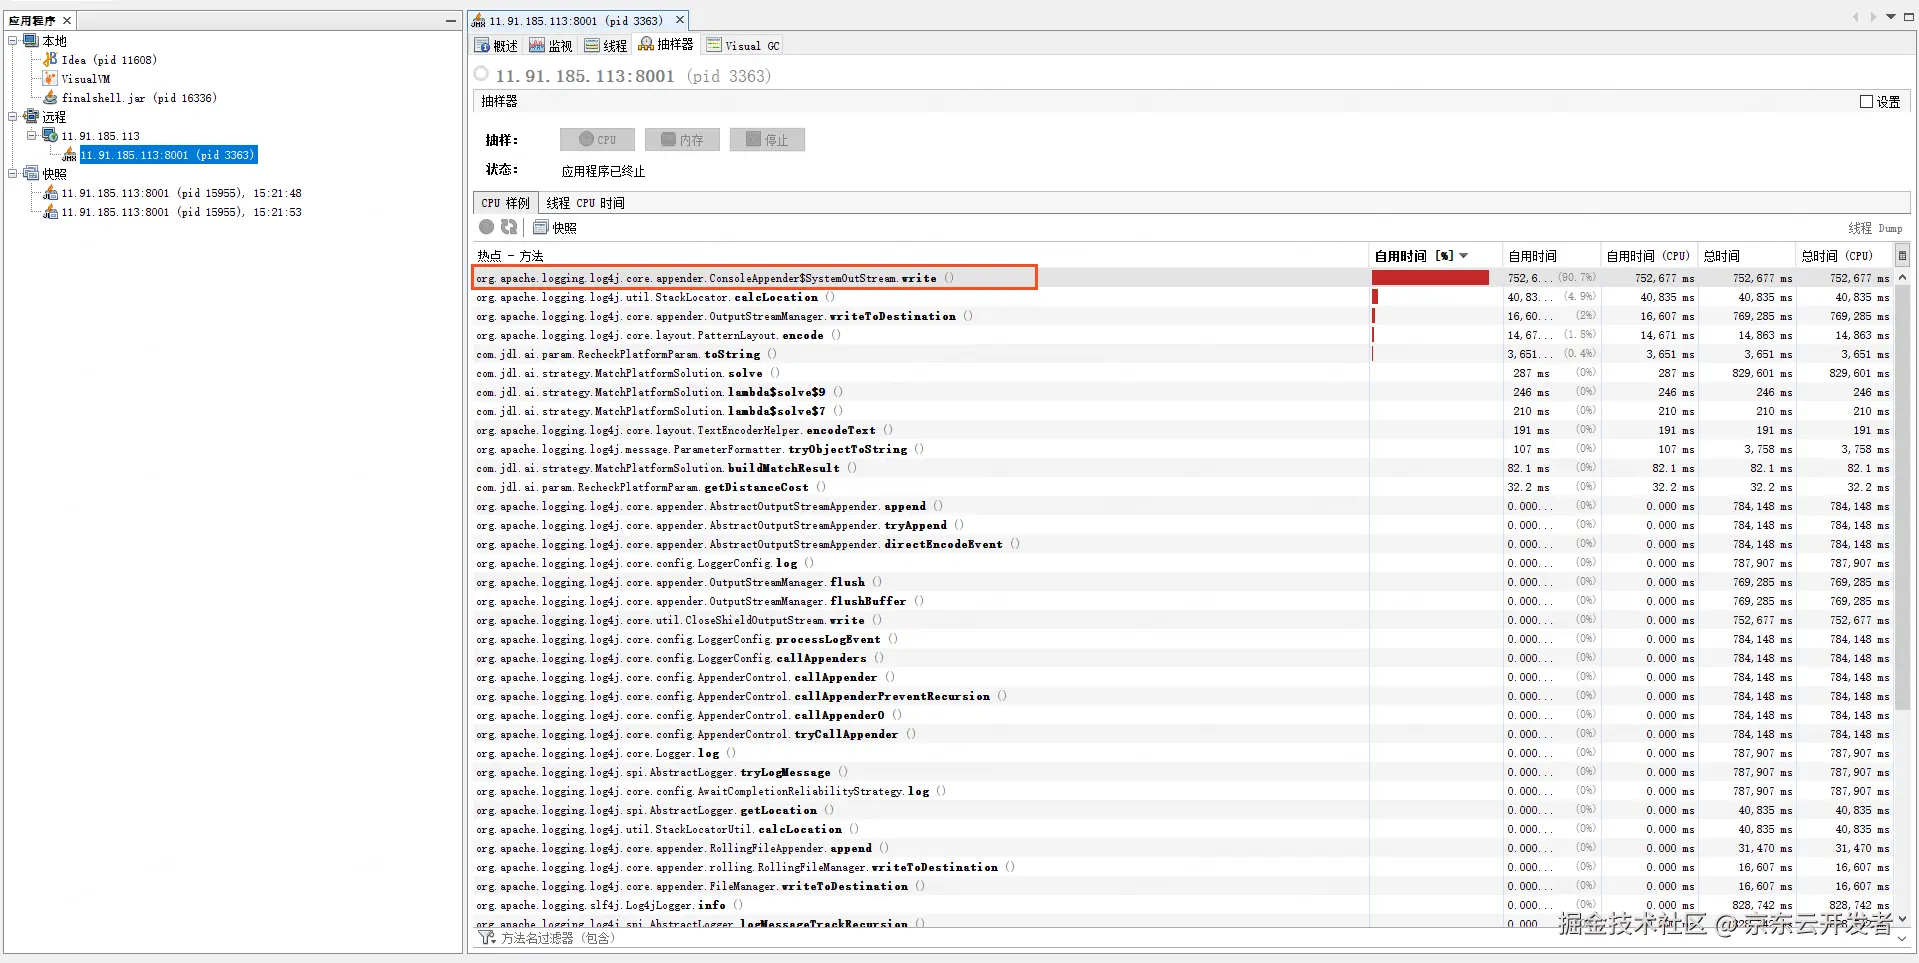
Task: Click the method name filter funnel icon
Action: 487,938
